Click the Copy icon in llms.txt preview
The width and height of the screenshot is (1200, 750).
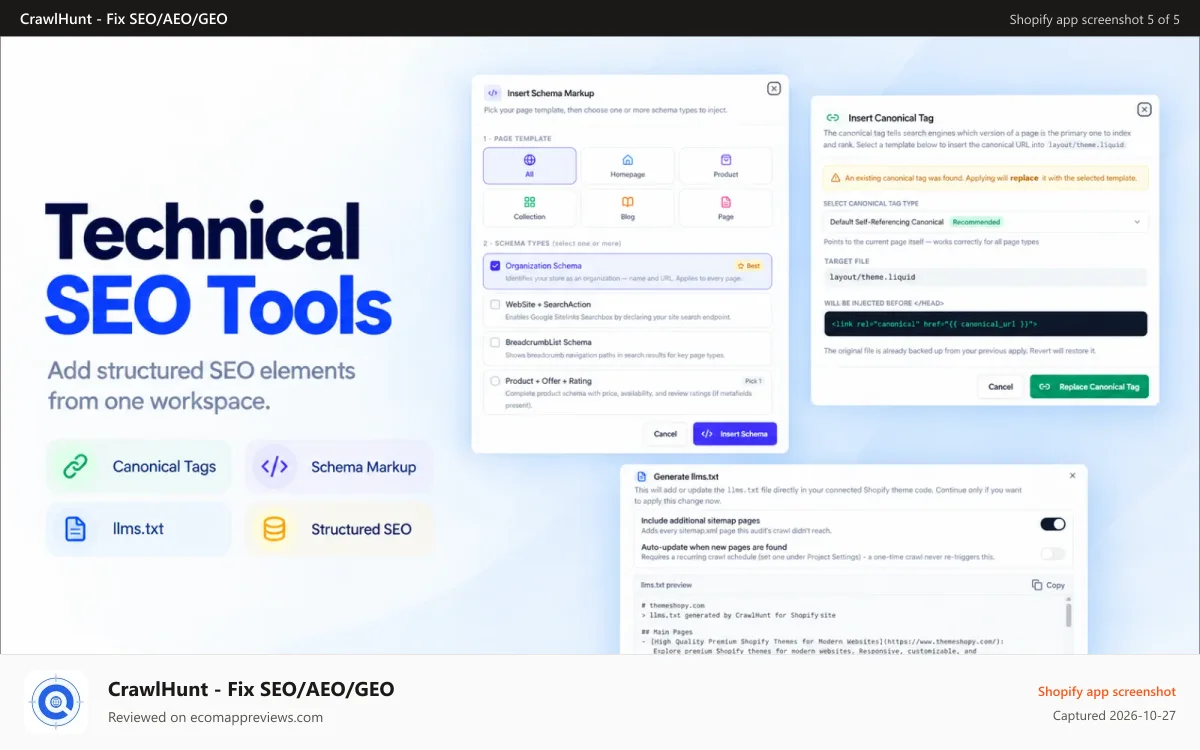click(1037, 585)
